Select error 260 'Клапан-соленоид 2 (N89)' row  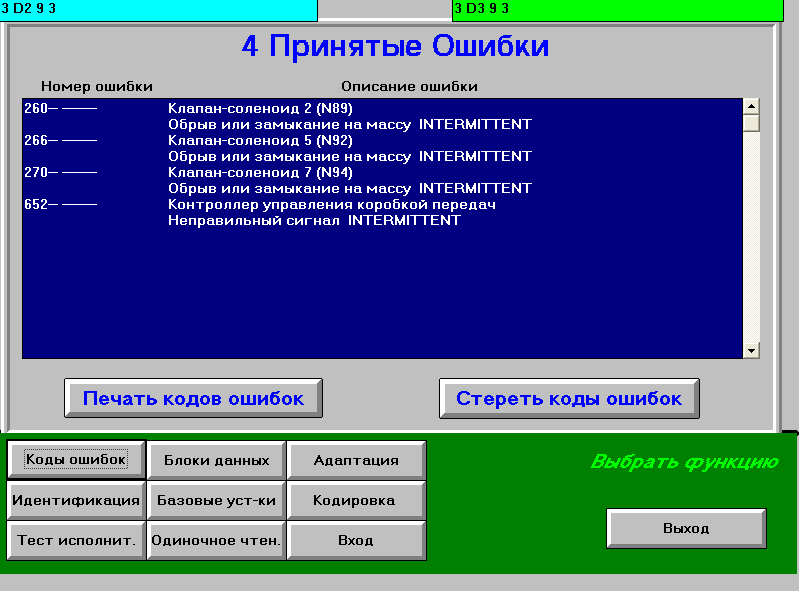click(x=382, y=108)
